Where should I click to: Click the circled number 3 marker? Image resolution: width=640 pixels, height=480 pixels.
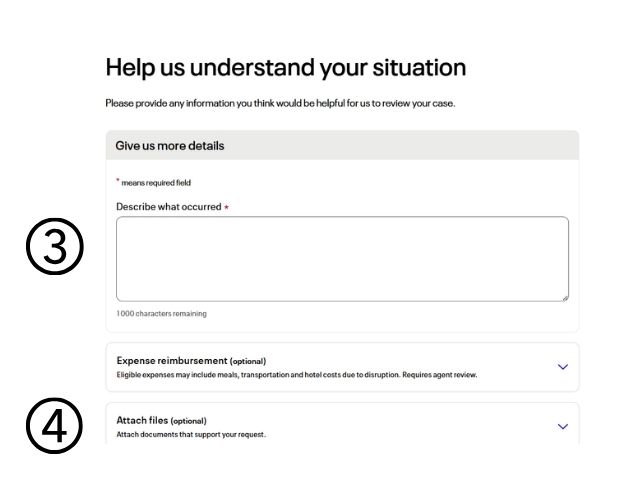(x=55, y=246)
